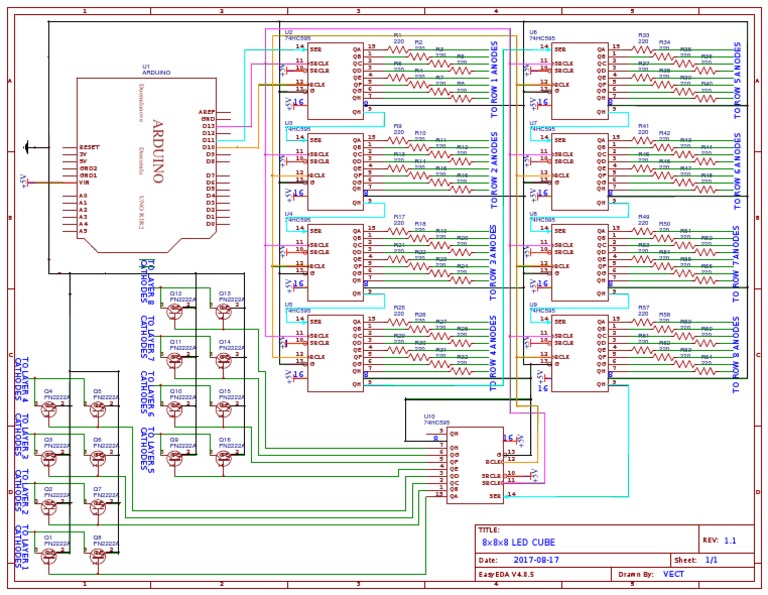768x595 pixels.
Task: Click resistor R33 220 symbol
Action: [x=643, y=49]
